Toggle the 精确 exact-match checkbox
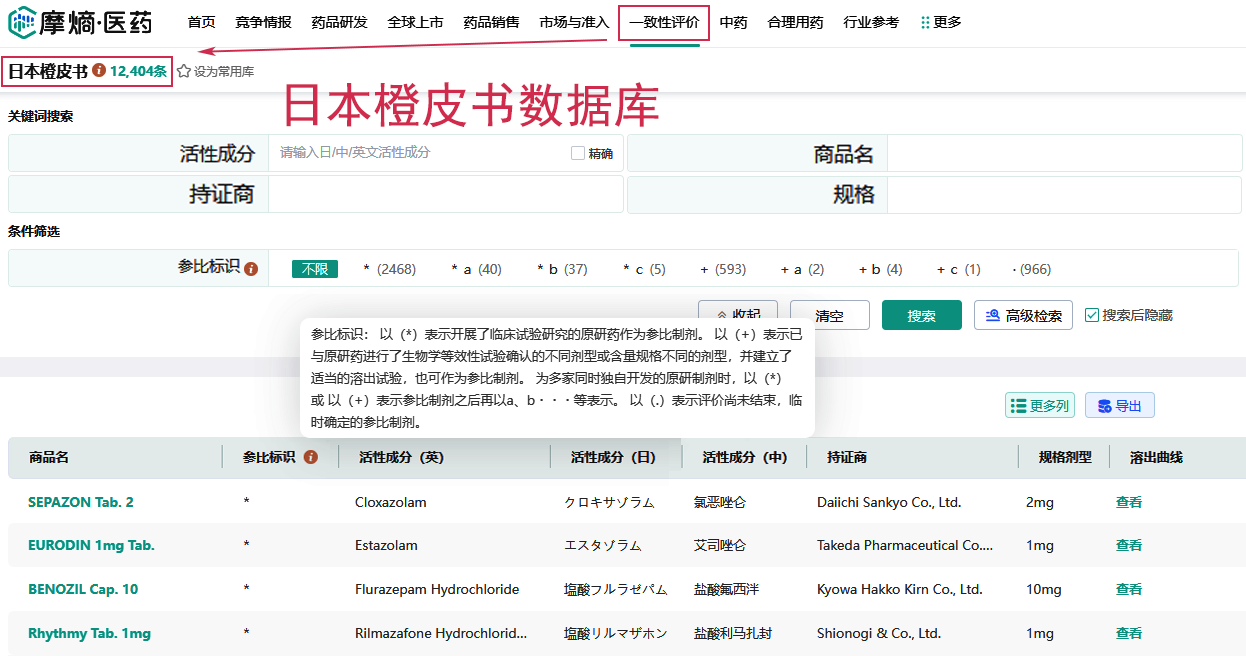This screenshot has width=1246, height=656. [x=578, y=153]
